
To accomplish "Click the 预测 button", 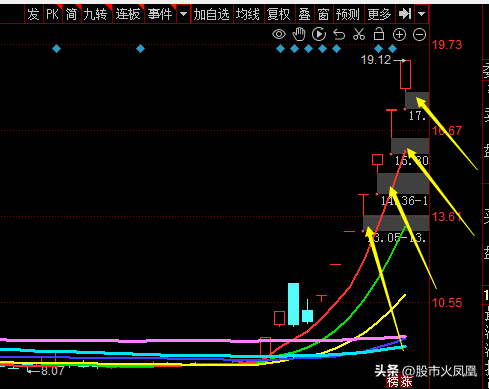I will (x=348, y=14).
